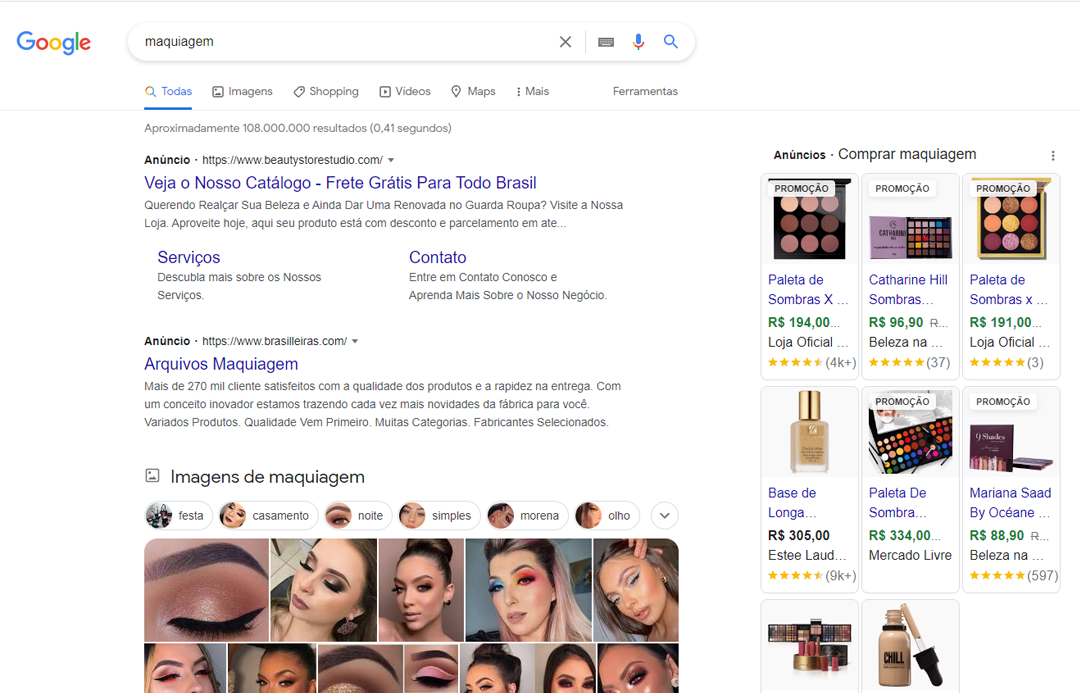The height and width of the screenshot is (693, 1080).
Task: Click inside the maquiagem search field
Action: [x=340, y=42]
